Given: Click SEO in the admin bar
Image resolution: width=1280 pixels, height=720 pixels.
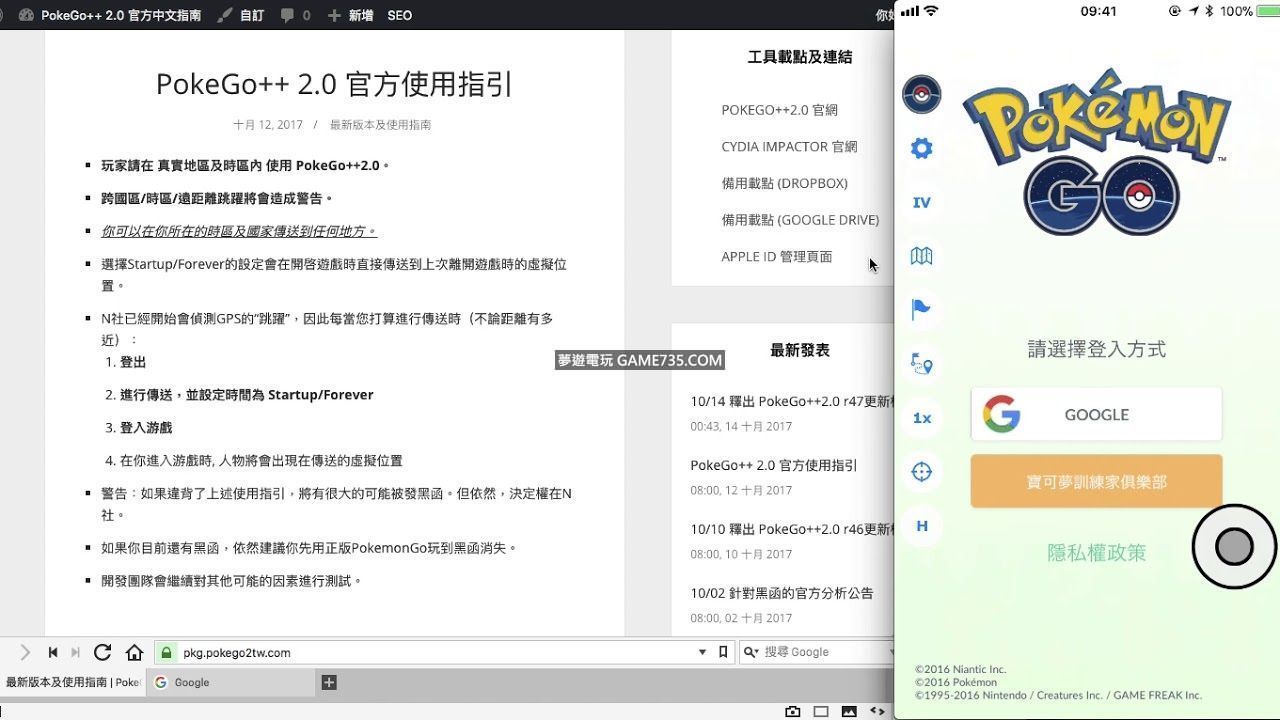Looking at the screenshot, I should point(399,15).
